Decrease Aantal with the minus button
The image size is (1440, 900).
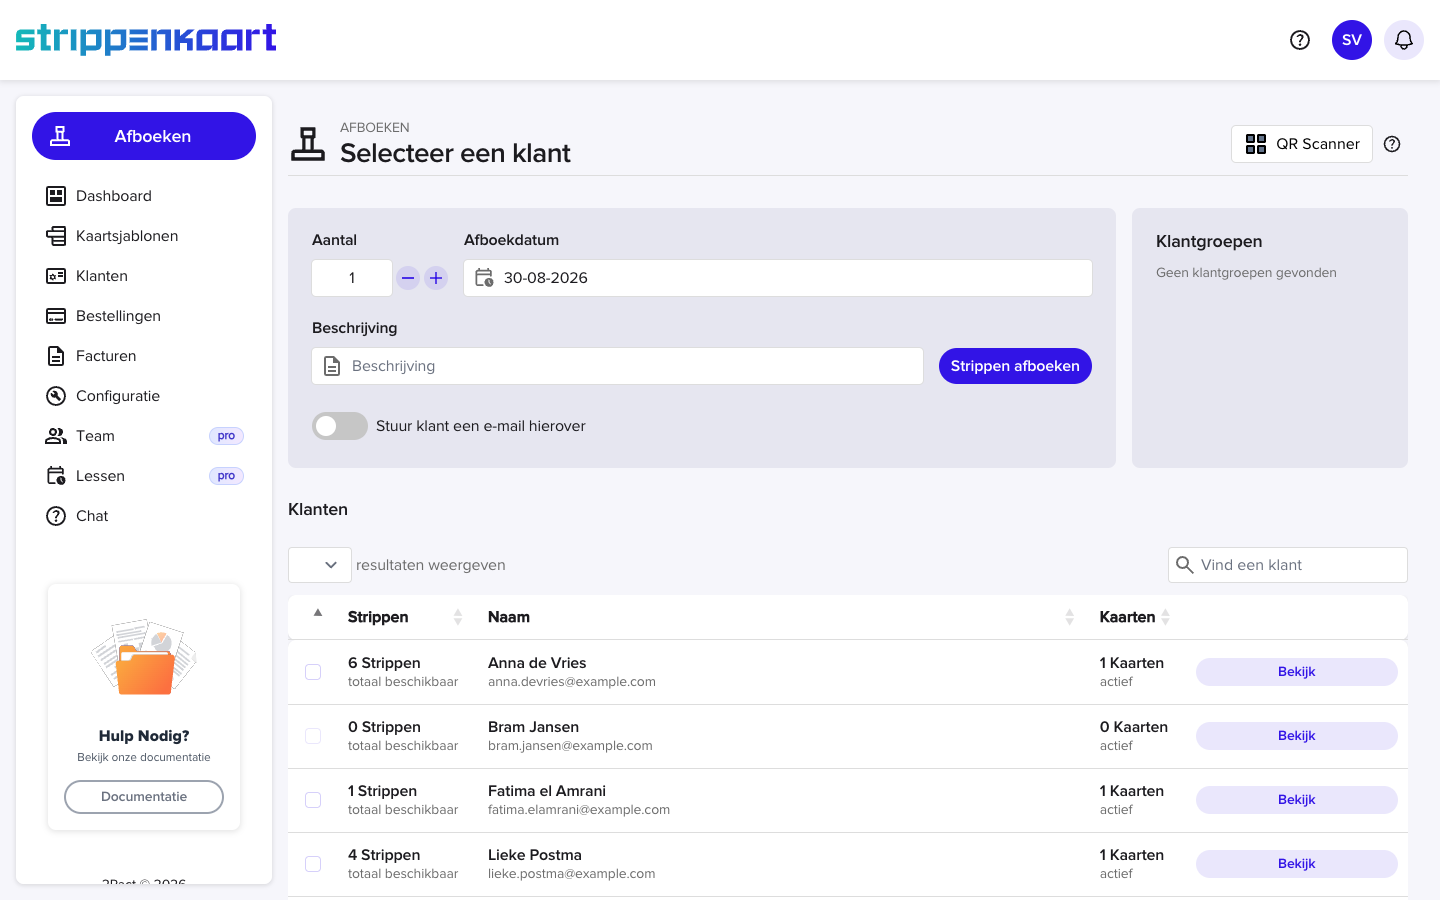pos(408,278)
